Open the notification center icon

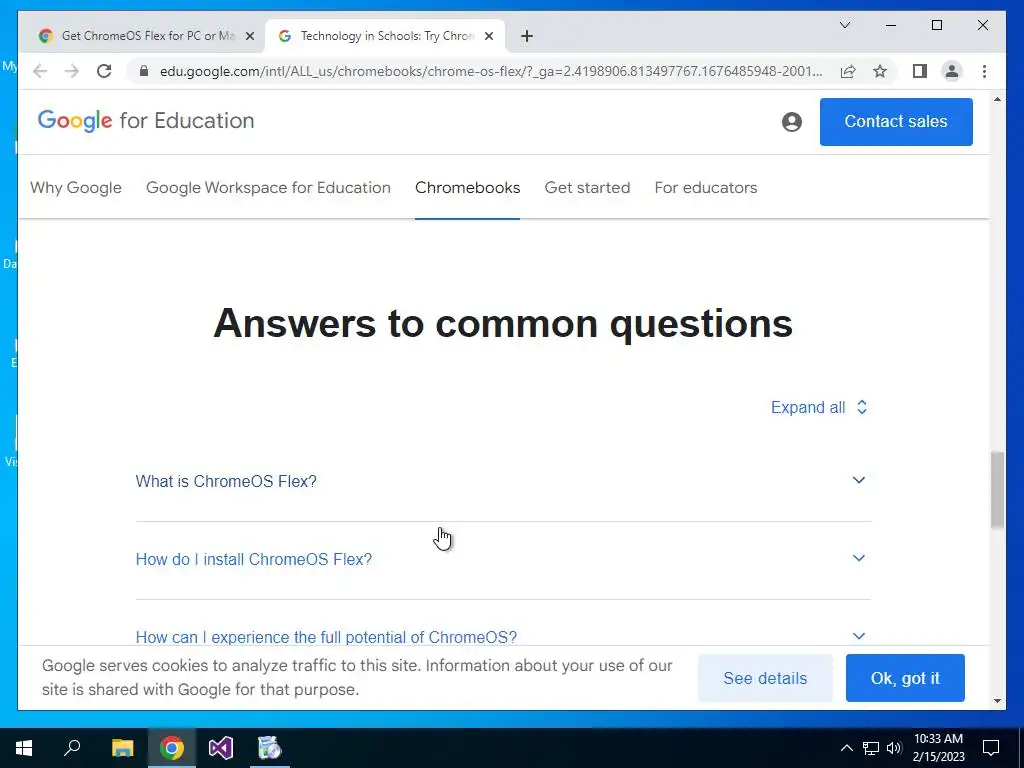pyautogui.click(x=991, y=748)
